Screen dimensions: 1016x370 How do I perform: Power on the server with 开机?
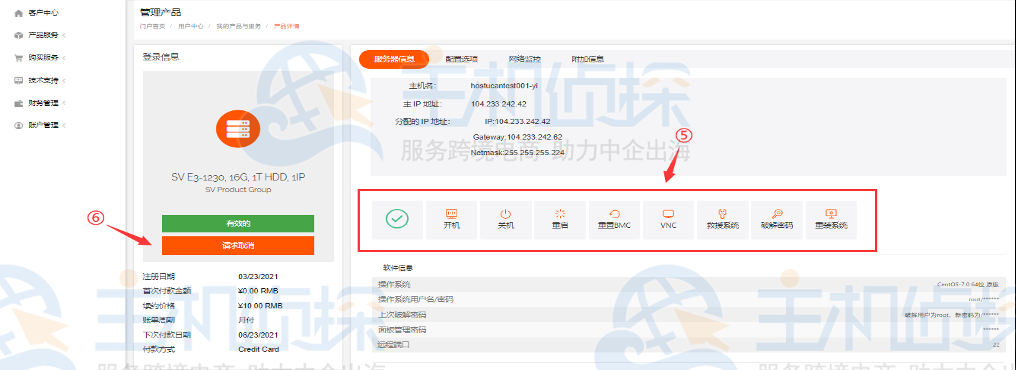tap(452, 220)
